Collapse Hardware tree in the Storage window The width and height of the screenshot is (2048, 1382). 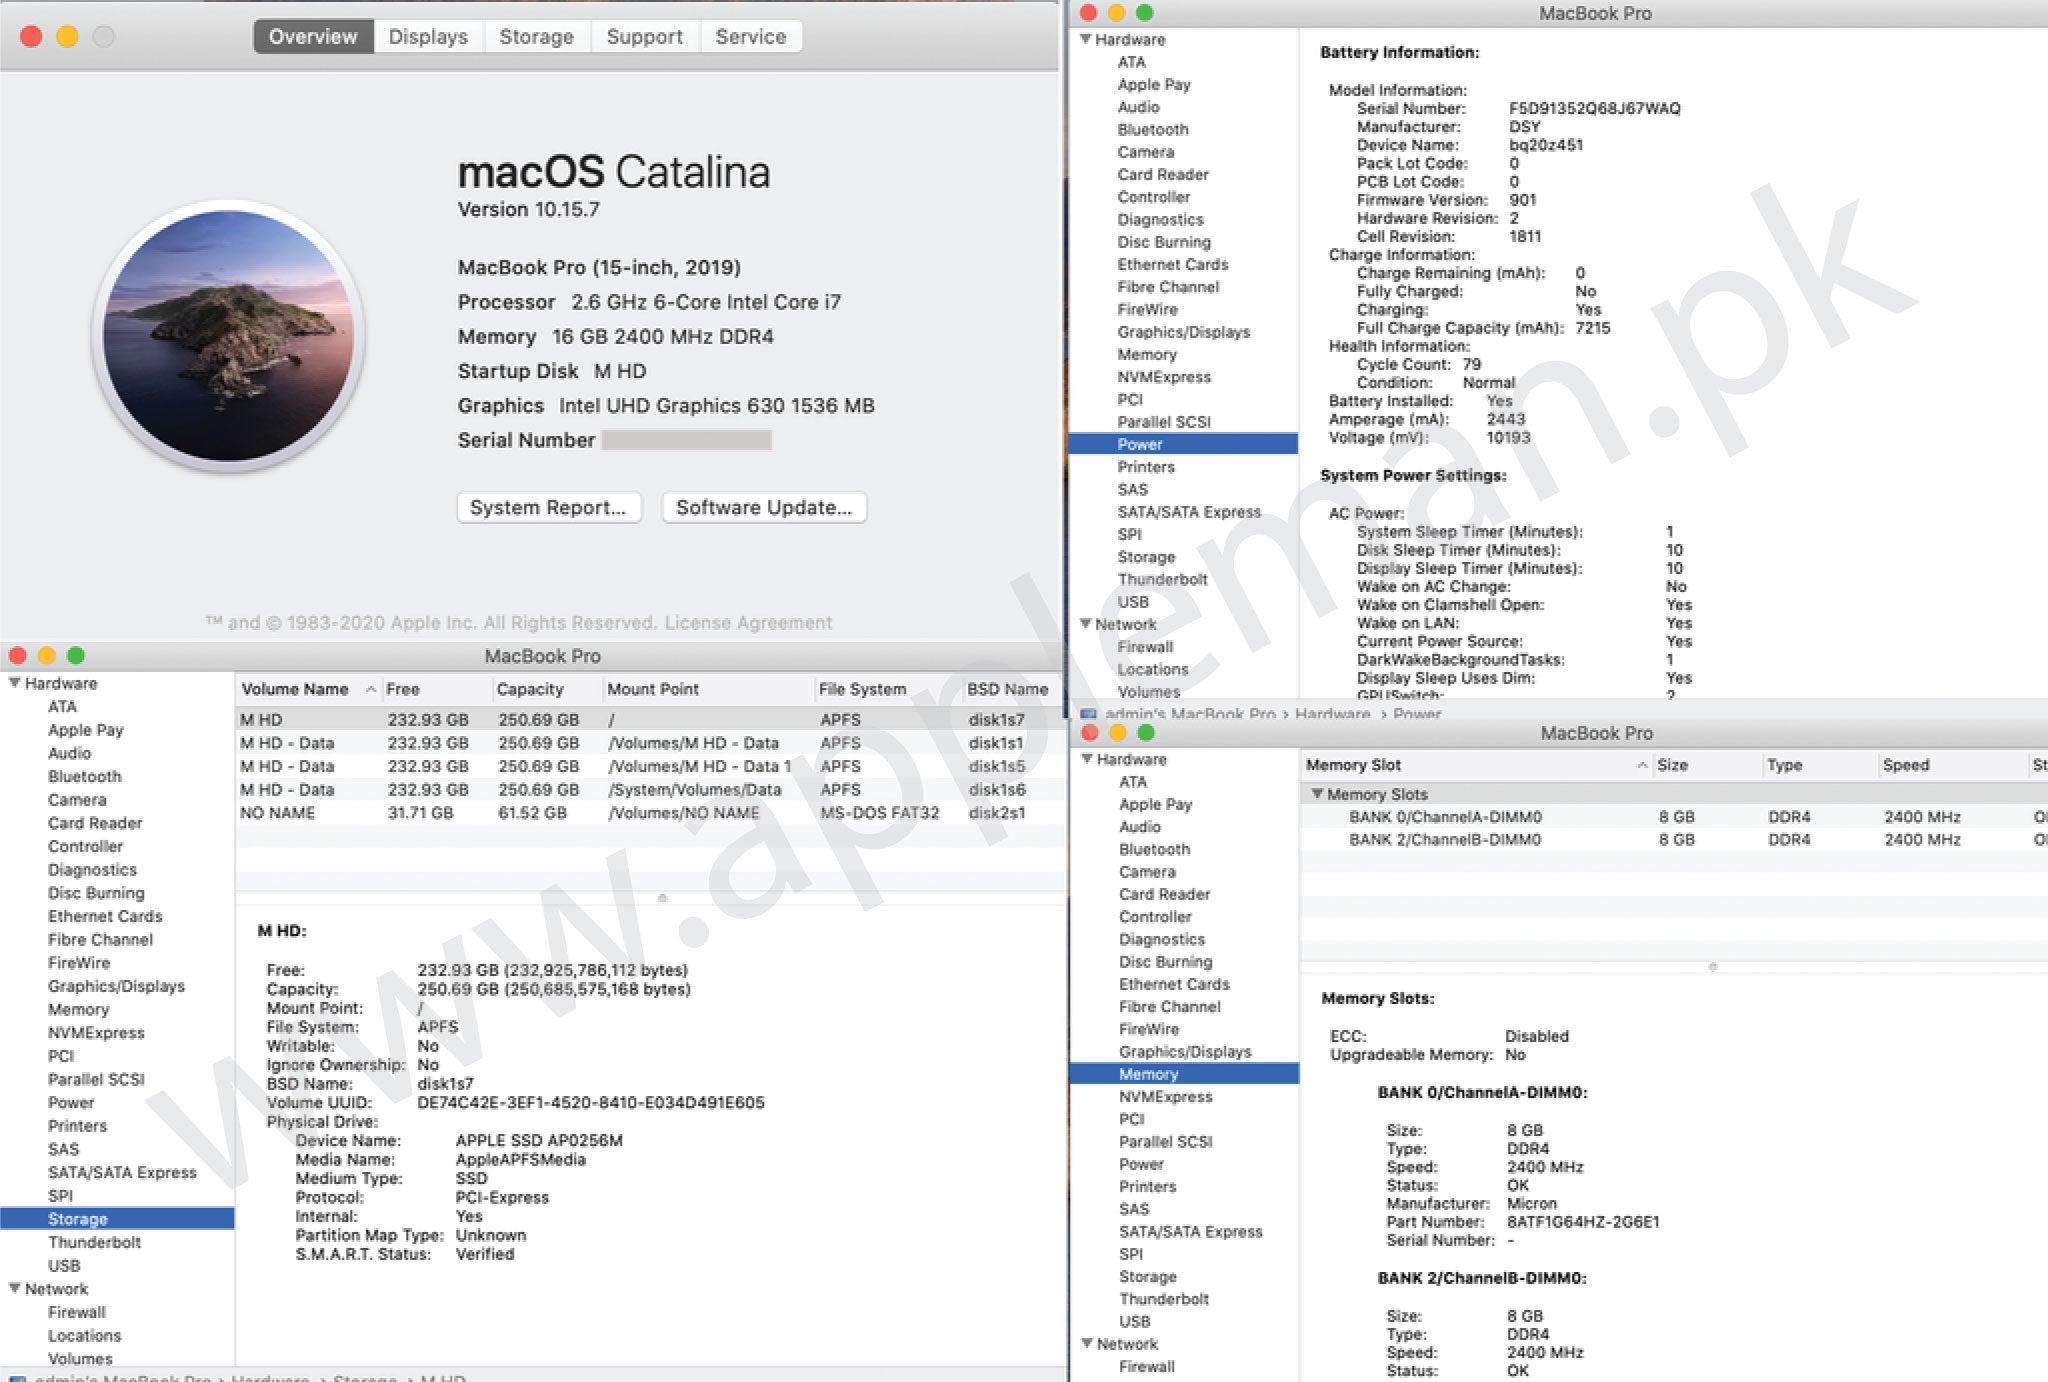click(x=15, y=683)
